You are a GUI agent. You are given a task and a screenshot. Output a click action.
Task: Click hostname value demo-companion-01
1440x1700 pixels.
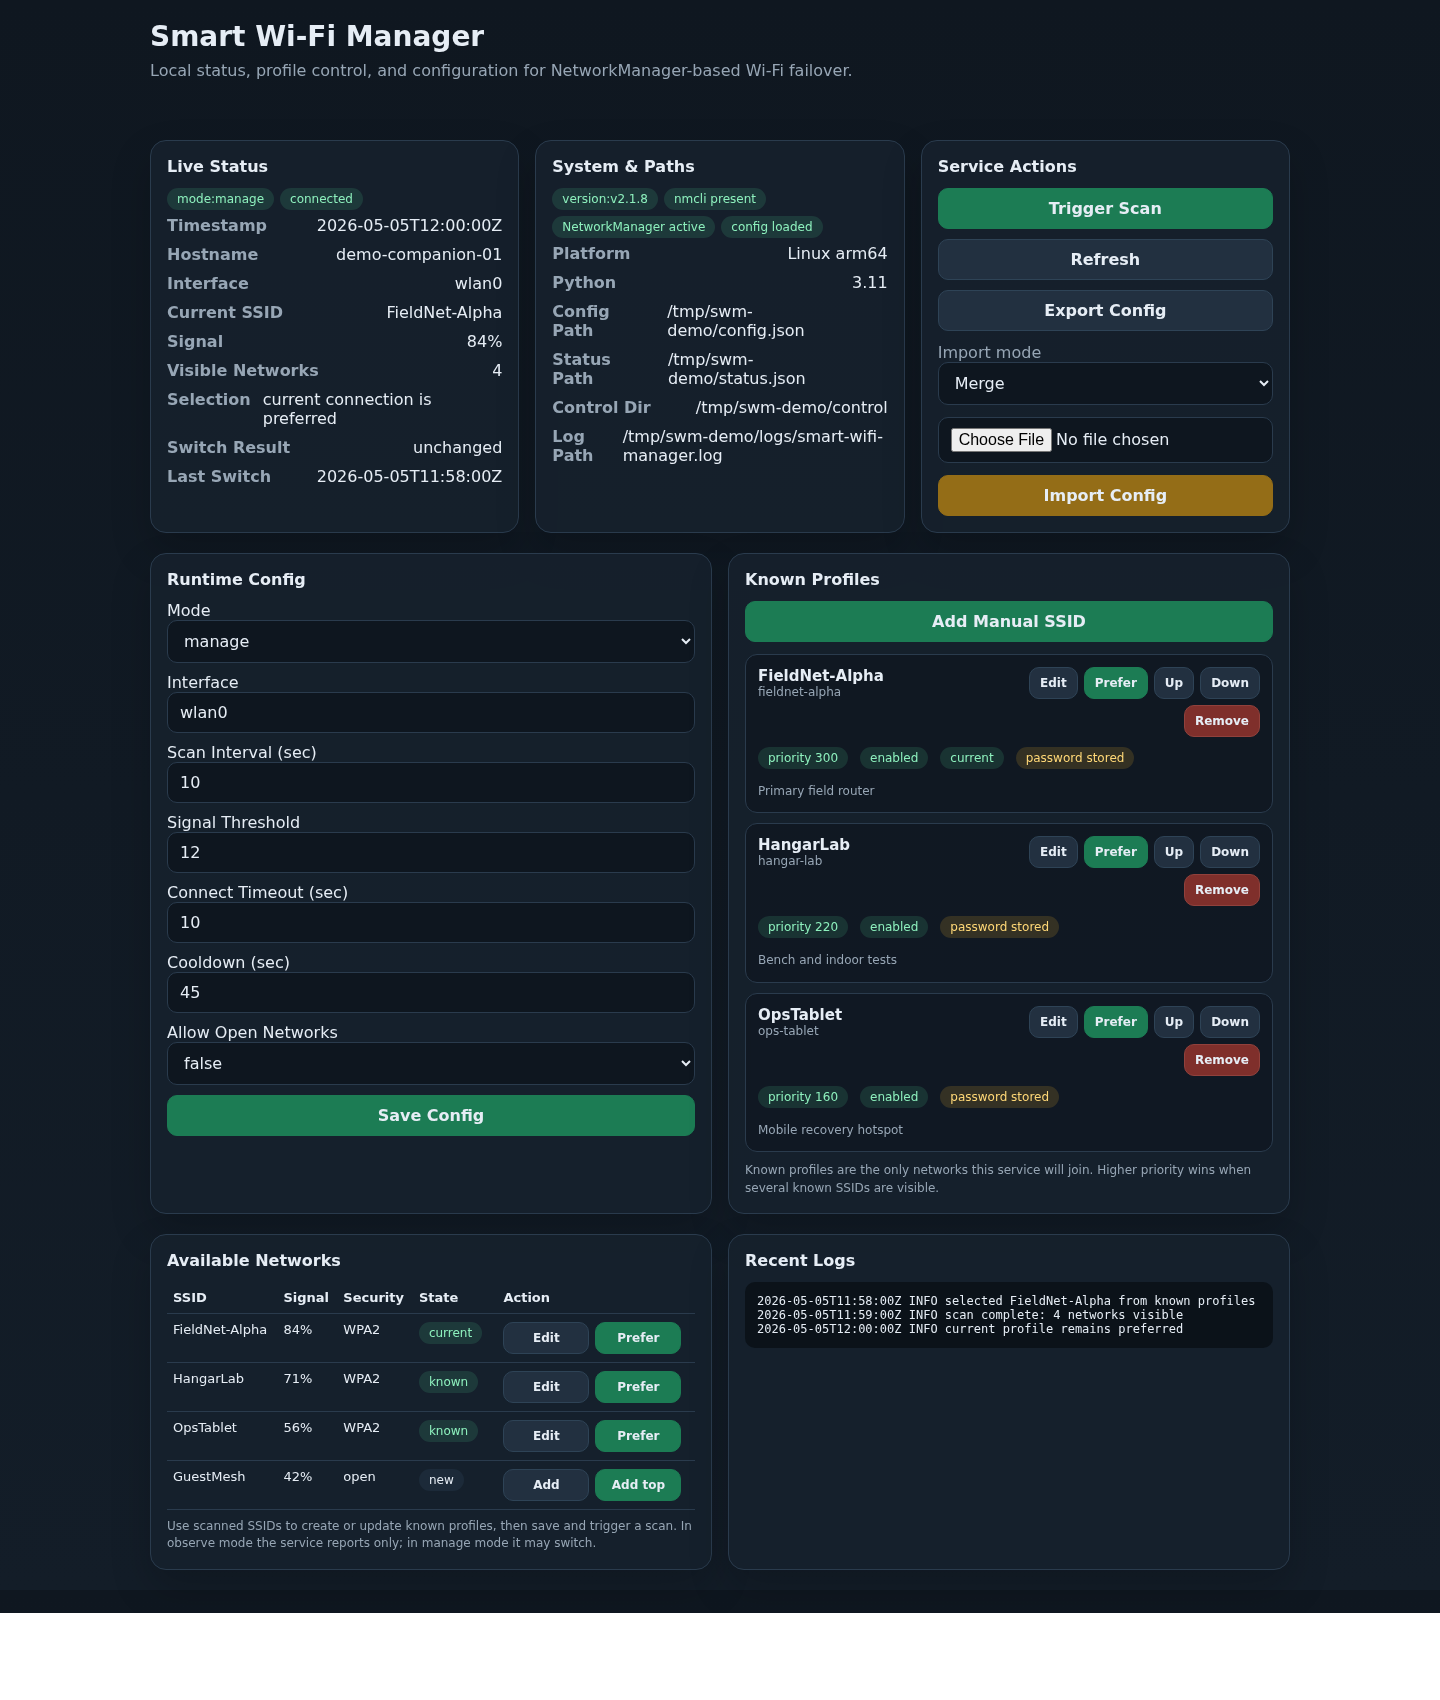click(x=419, y=255)
